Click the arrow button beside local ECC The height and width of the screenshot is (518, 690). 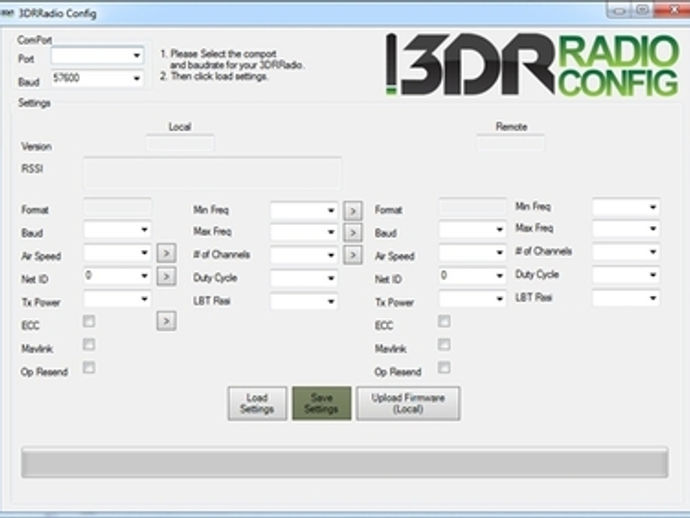166,321
